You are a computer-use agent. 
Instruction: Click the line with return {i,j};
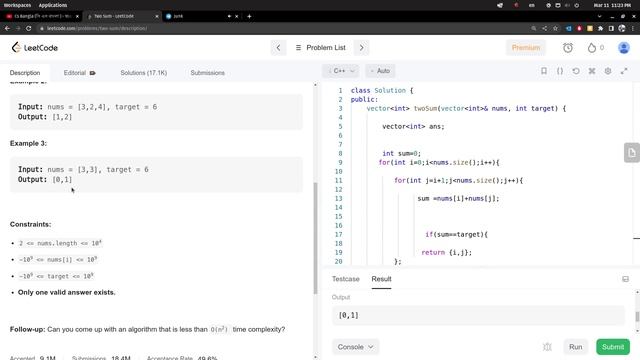pyautogui.click(x=447, y=253)
